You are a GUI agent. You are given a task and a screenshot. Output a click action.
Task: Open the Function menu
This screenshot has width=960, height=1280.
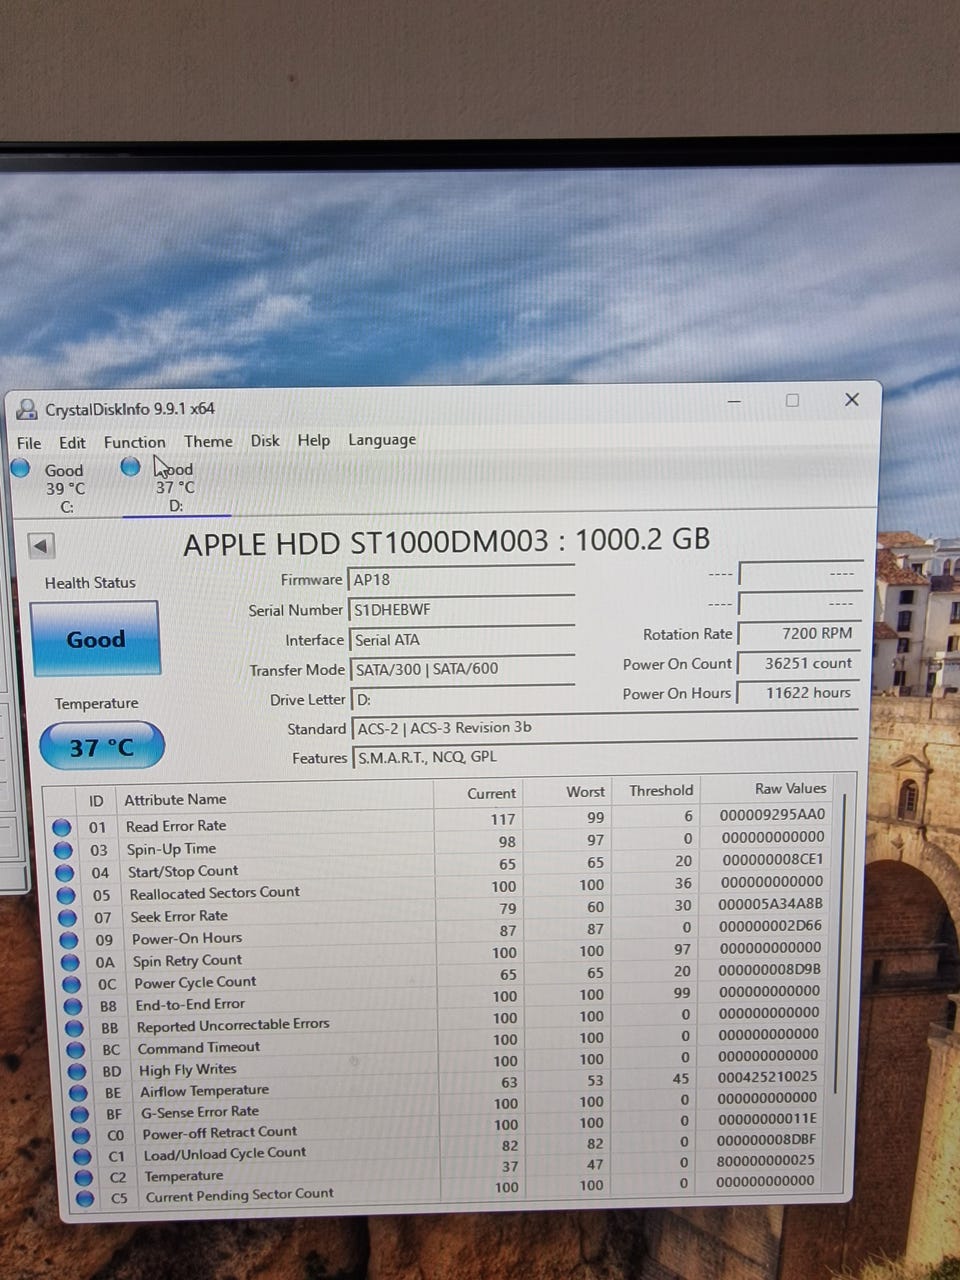click(x=135, y=442)
